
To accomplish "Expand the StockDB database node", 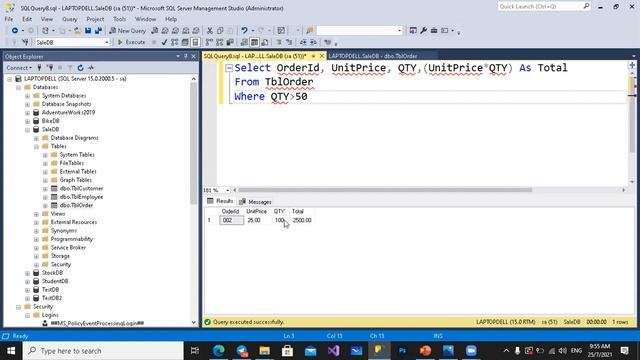I will [x=27, y=273].
